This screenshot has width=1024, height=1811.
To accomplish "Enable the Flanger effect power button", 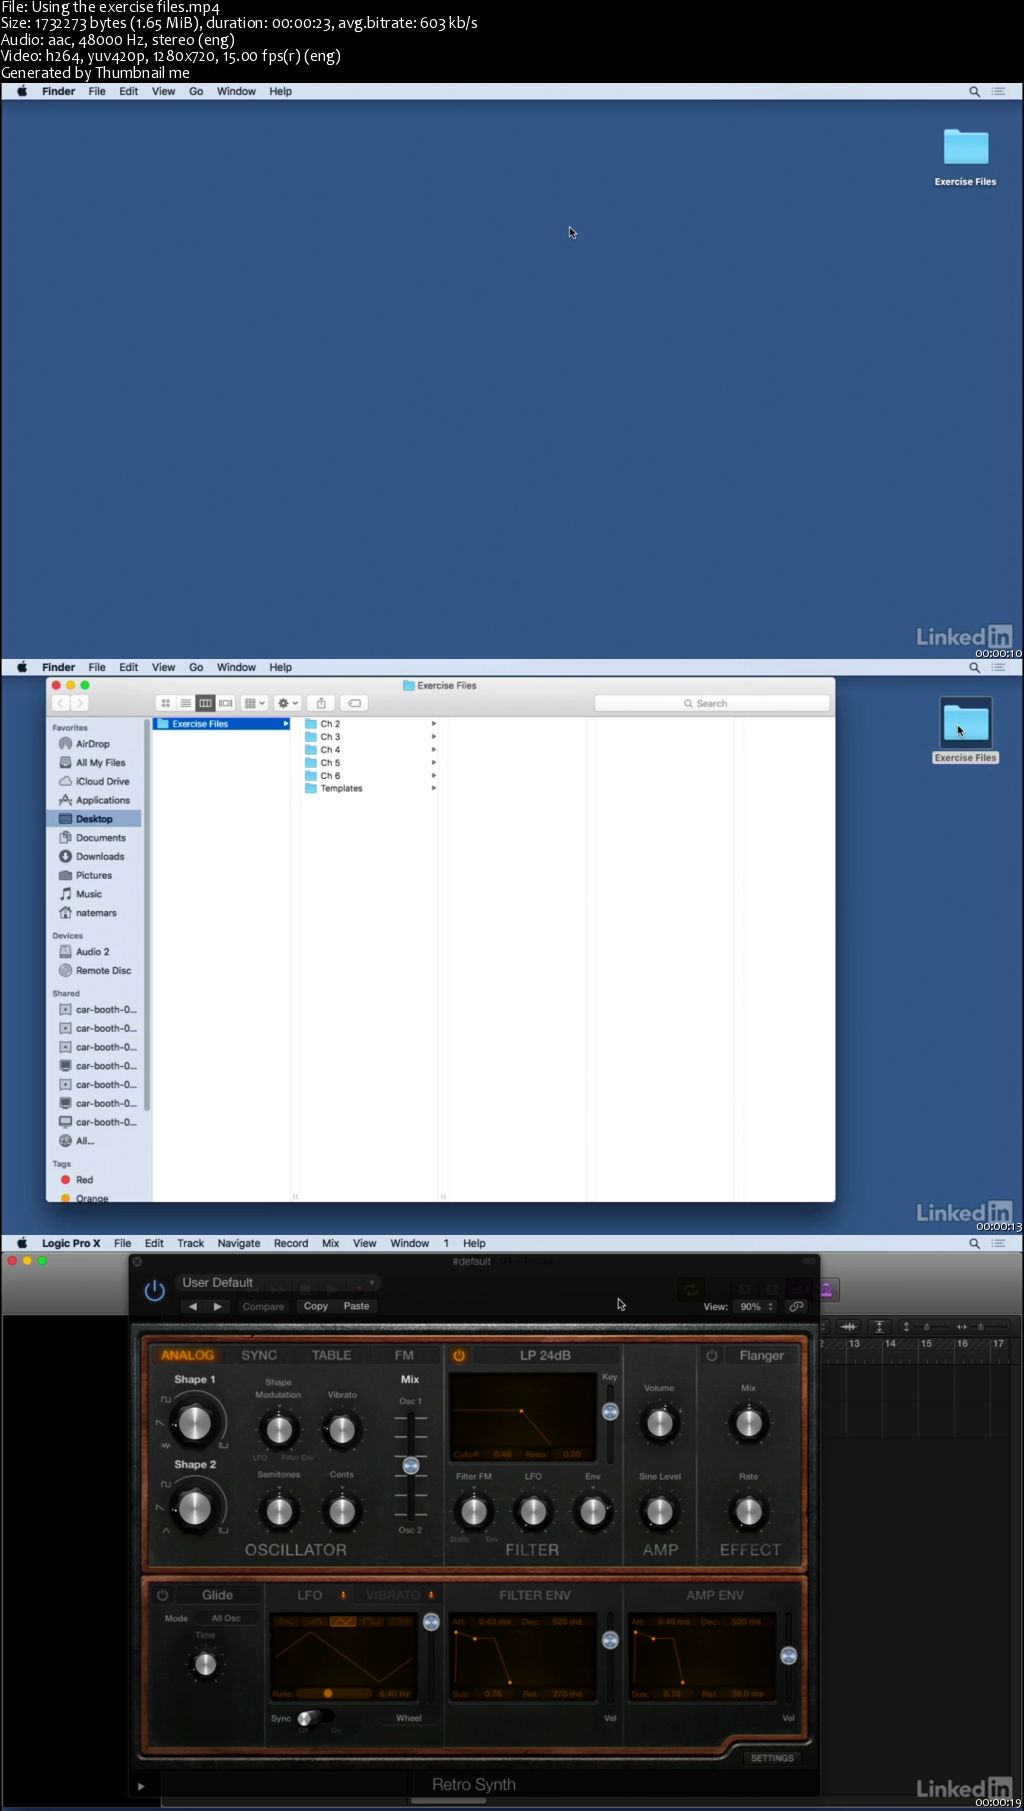I will pos(712,1356).
